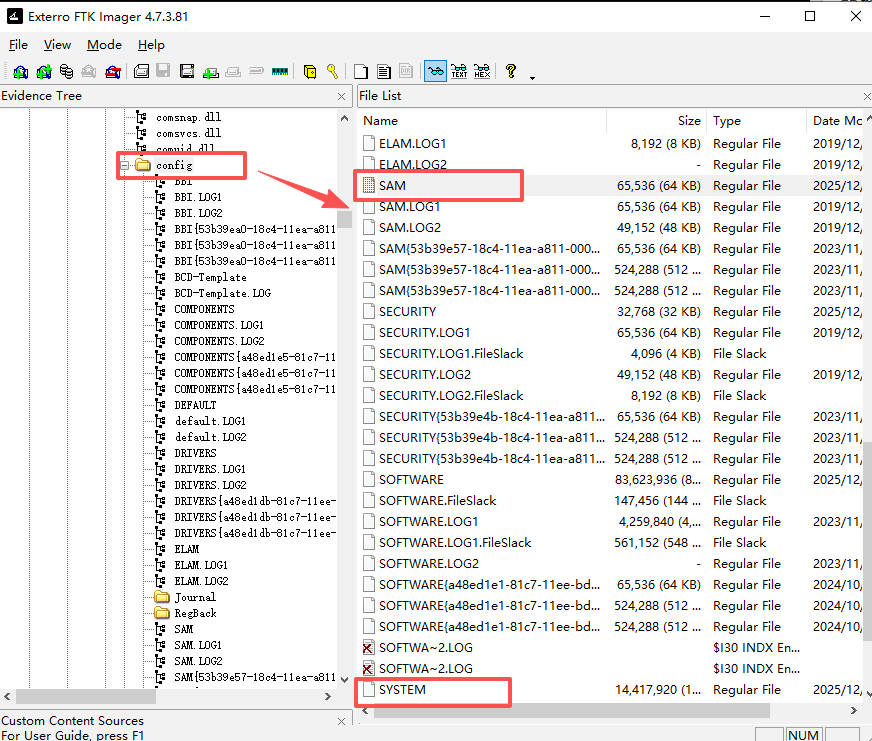Viewport: 872px width, 741px height.
Task: Close the Custom Content Sources panel
Action: pos(341,721)
